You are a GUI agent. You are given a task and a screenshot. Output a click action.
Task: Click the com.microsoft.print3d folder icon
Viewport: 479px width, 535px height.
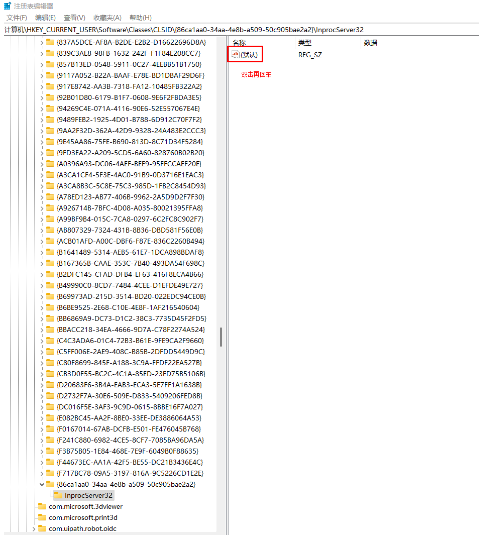coord(42,517)
